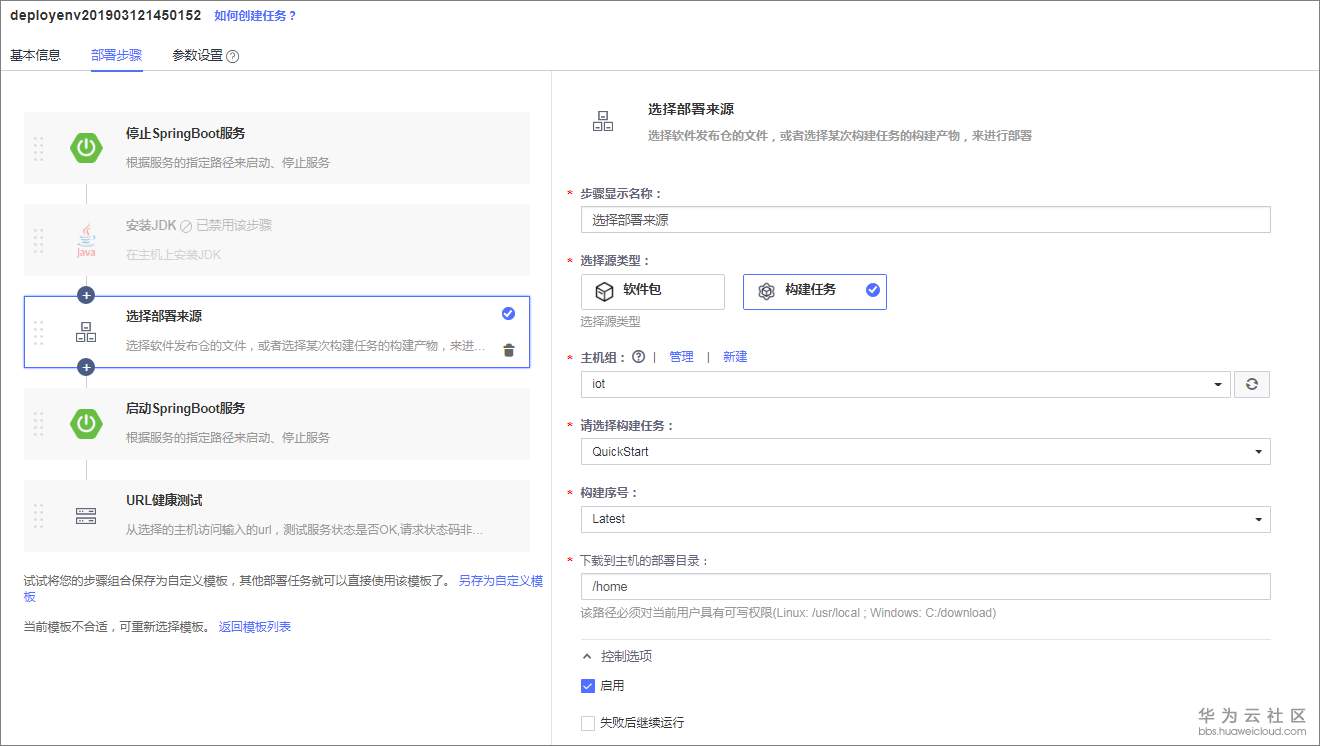The width and height of the screenshot is (1320, 746).
Task: Switch to the 部署步骤 tab
Action: coord(117,55)
